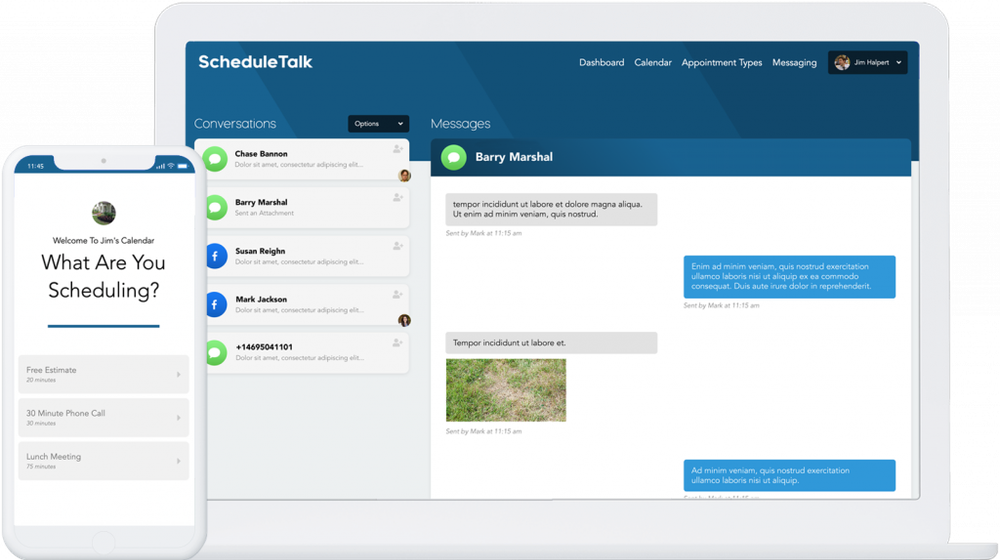The image size is (1000, 560).
Task: Click the chat icon in the Messages header
Action: click(454, 157)
